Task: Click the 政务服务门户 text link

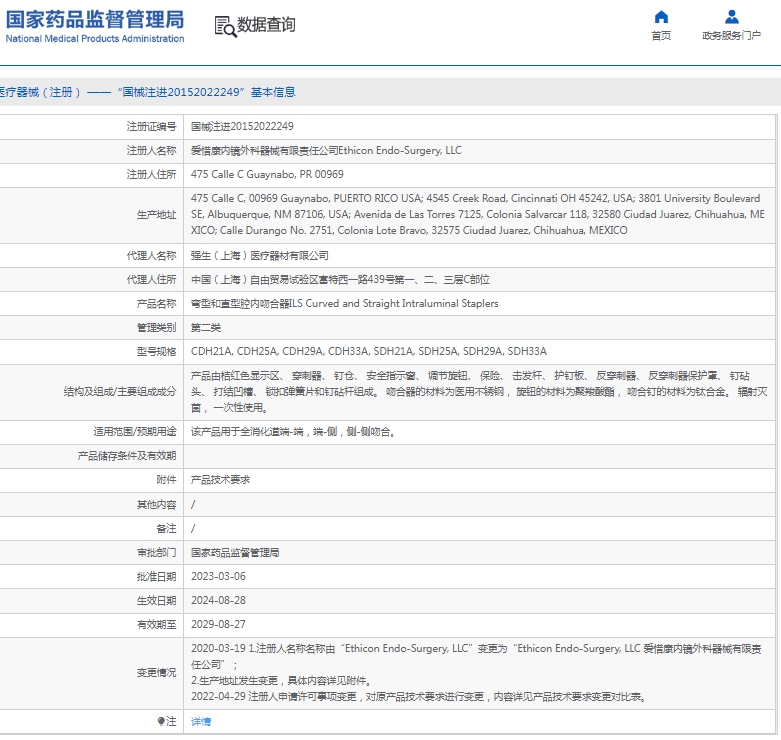Action: click(x=731, y=35)
